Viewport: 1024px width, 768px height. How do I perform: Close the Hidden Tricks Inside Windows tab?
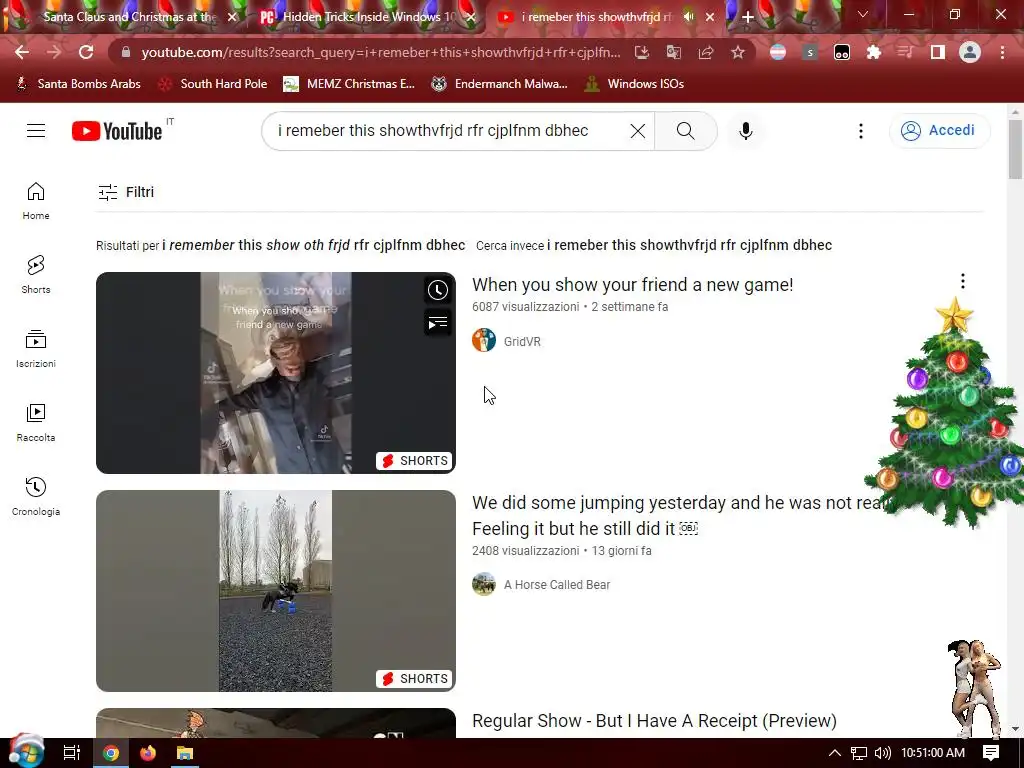[x=470, y=18]
